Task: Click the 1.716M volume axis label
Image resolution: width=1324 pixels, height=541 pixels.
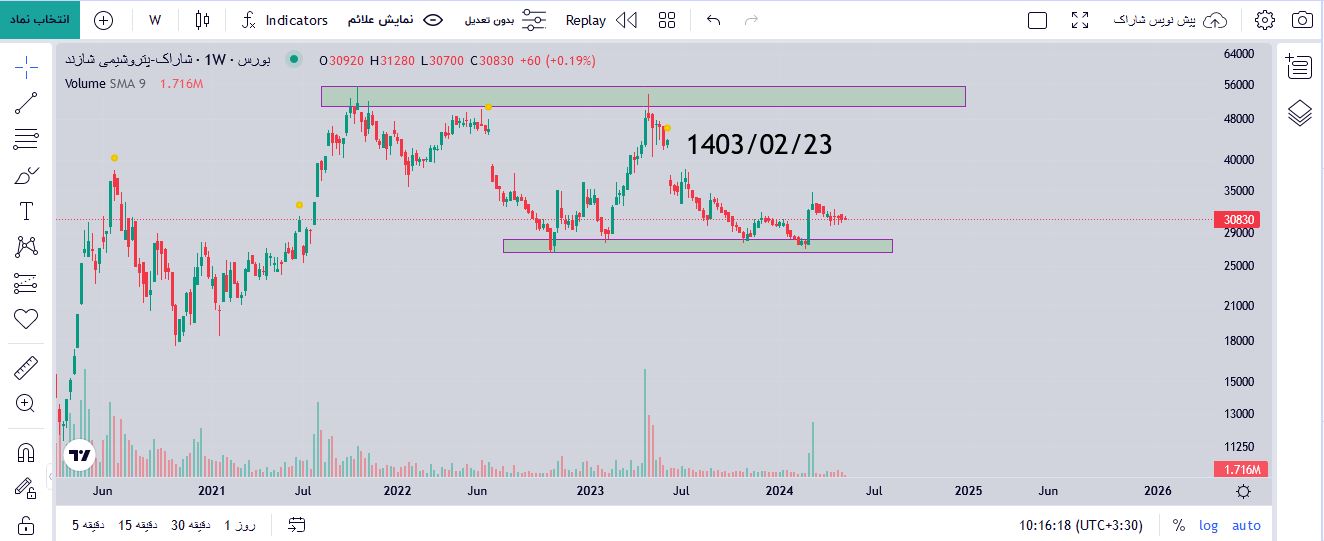Action: [x=1240, y=469]
